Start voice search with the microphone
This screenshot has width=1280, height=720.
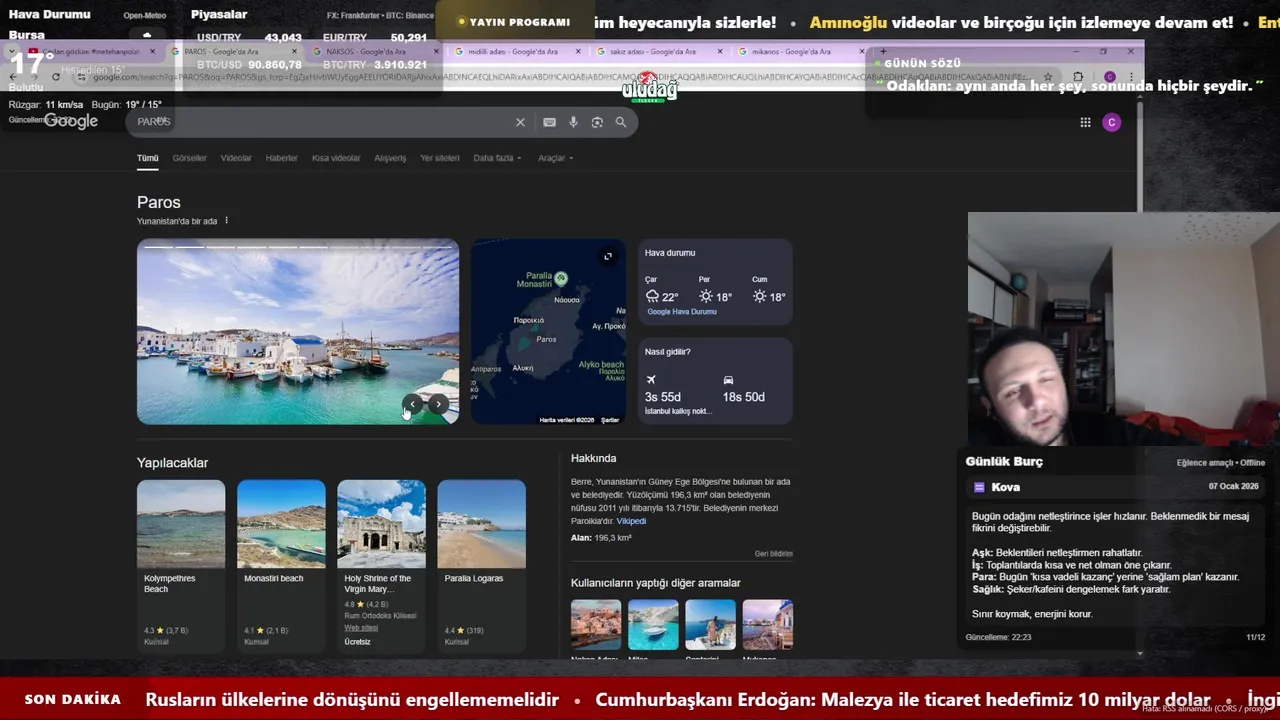573,122
